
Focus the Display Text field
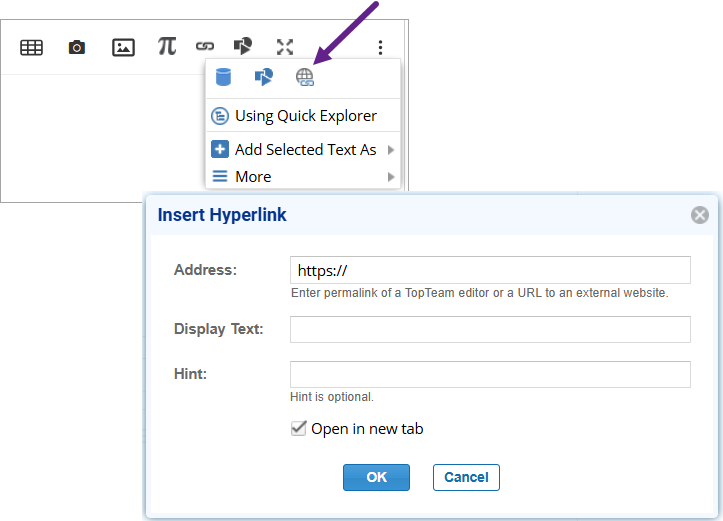click(x=490, y=329)
